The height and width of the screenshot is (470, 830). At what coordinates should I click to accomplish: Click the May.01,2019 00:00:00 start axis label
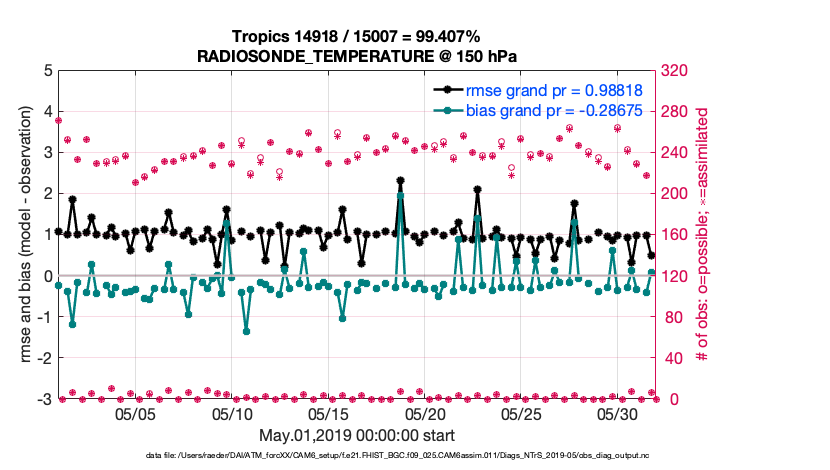click(358, 435)
